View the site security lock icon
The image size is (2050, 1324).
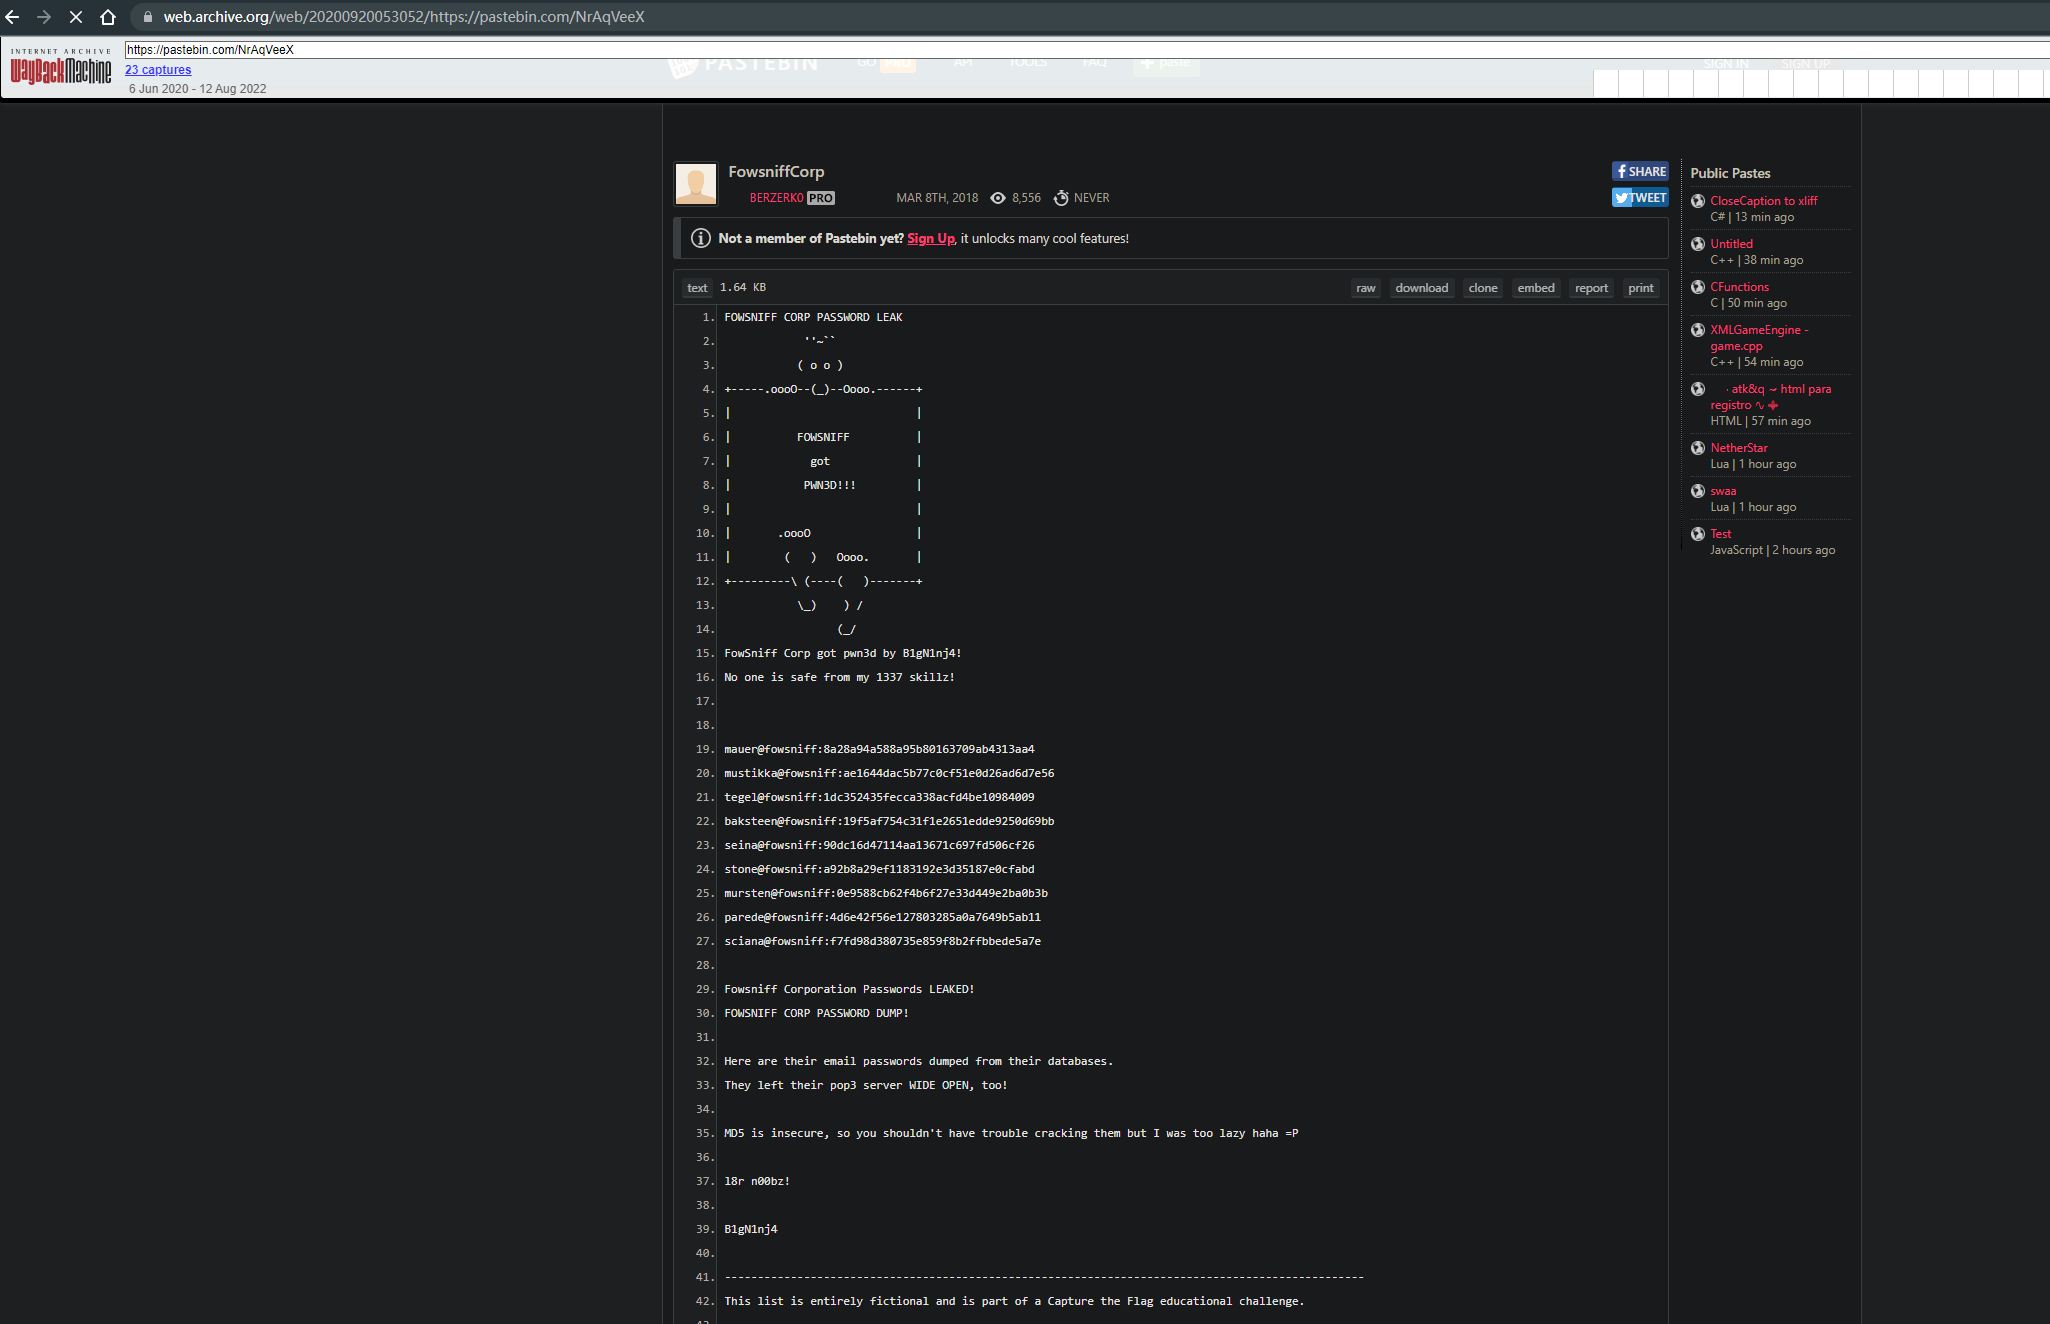(148, 17)
